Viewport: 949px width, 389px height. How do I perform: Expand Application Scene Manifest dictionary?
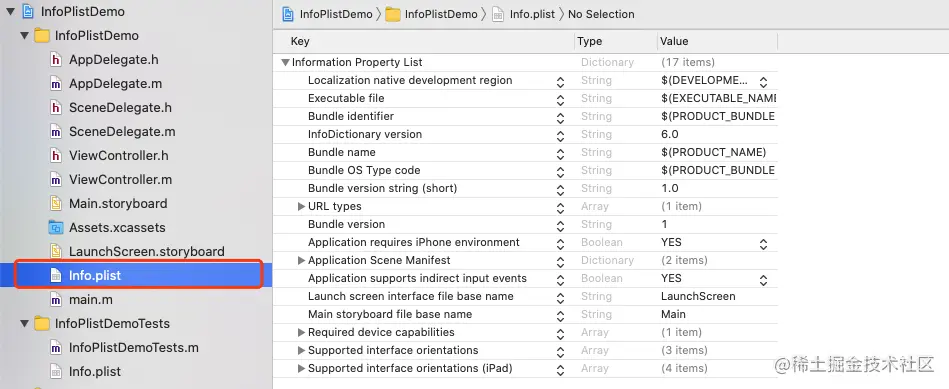click(x=301, y=260)
